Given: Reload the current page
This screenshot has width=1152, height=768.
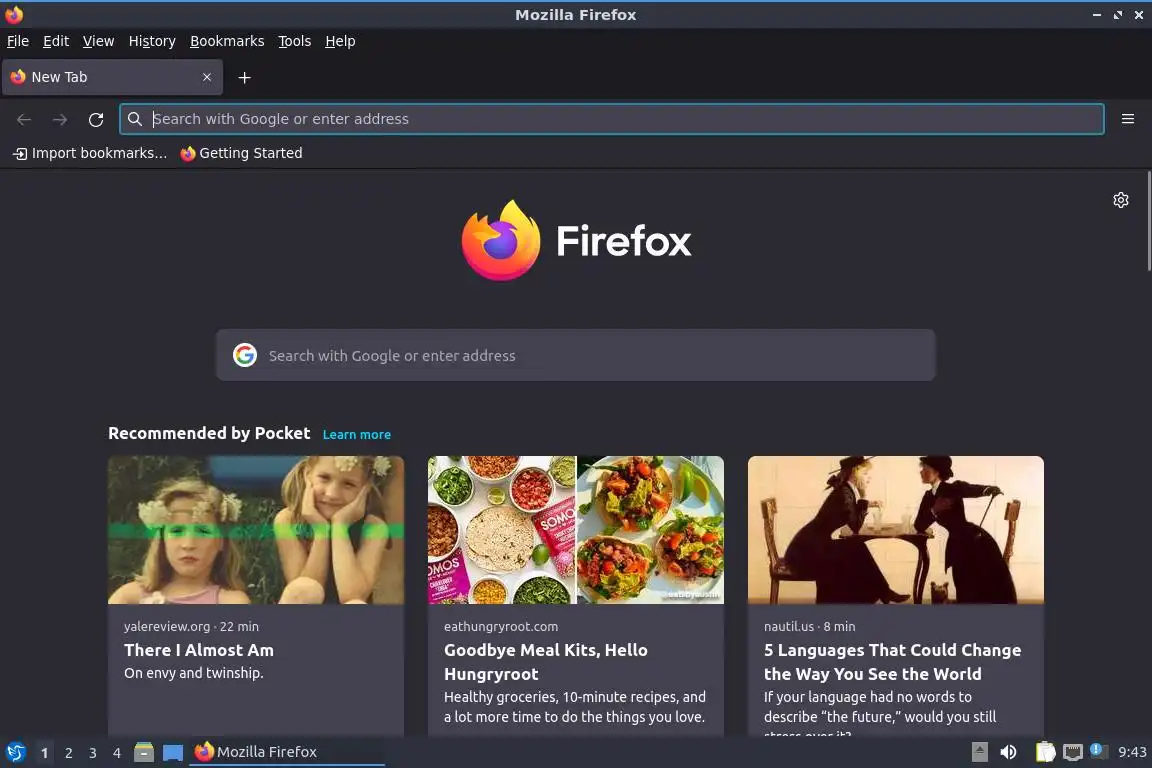Looking at the screenshot, I should (96, 119).
